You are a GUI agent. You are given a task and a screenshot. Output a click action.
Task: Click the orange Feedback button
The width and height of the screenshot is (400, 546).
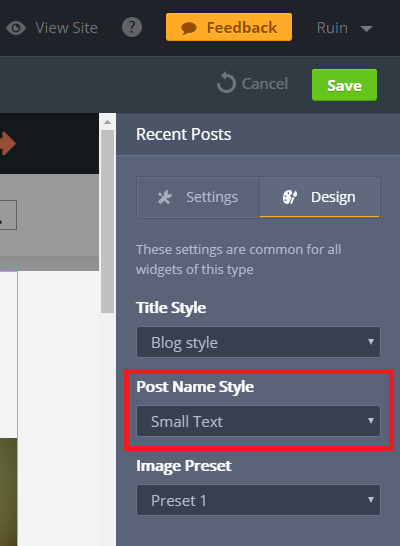[229, 27]
